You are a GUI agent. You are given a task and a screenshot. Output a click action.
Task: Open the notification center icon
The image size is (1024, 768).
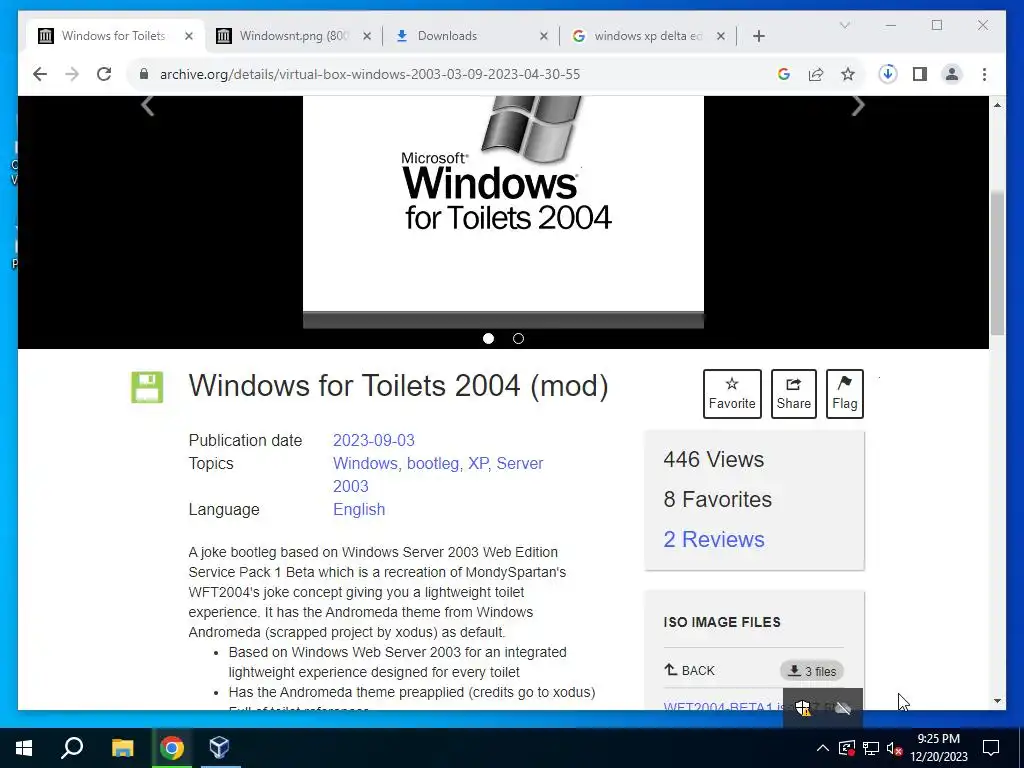point(991,748)
